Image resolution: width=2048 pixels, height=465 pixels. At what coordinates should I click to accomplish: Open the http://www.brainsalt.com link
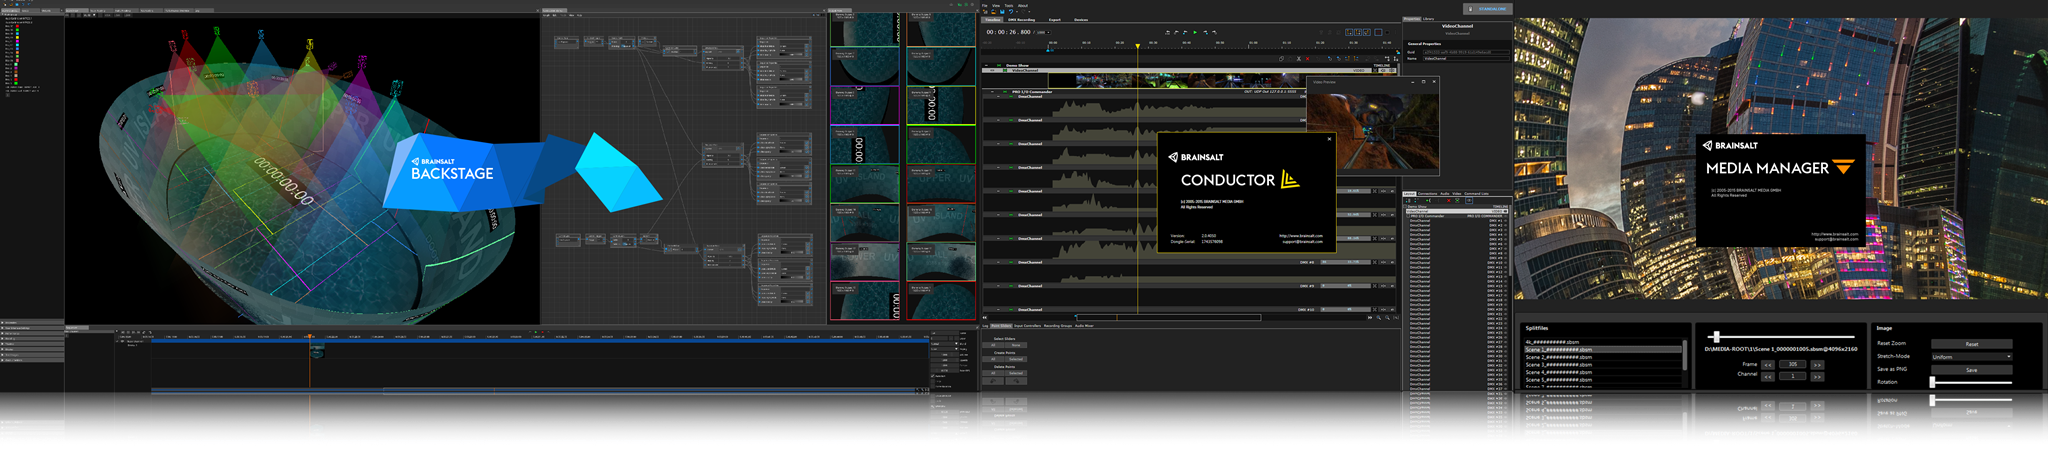coord(1301,236)
